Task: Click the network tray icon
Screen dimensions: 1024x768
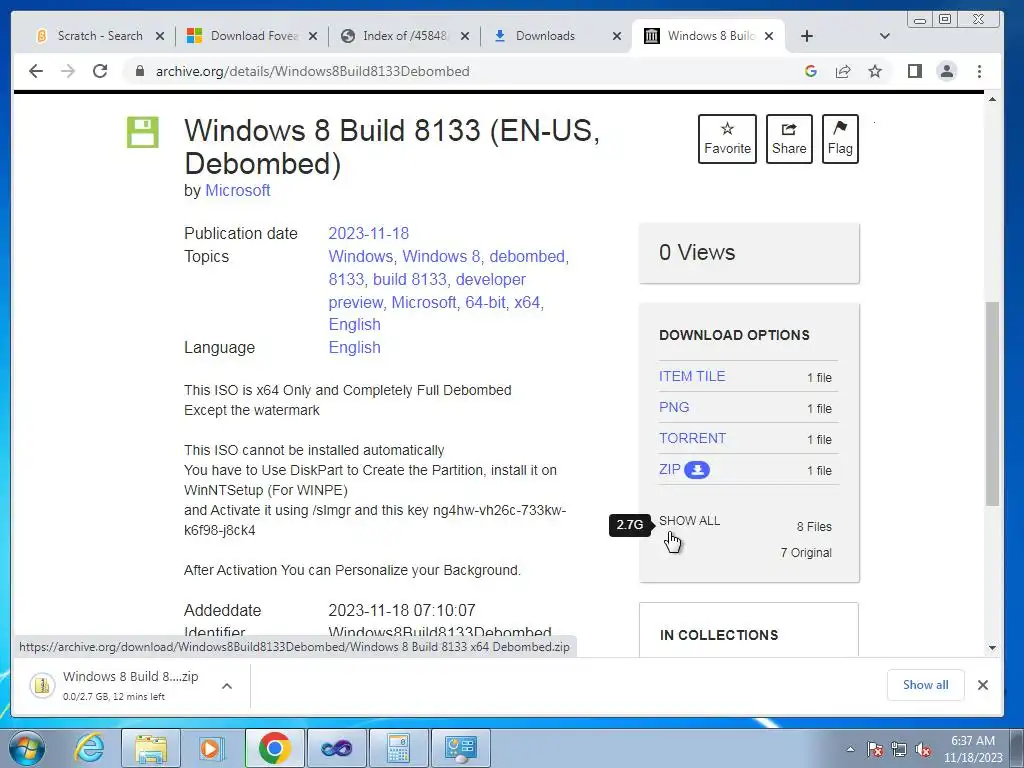Action: 899,749
